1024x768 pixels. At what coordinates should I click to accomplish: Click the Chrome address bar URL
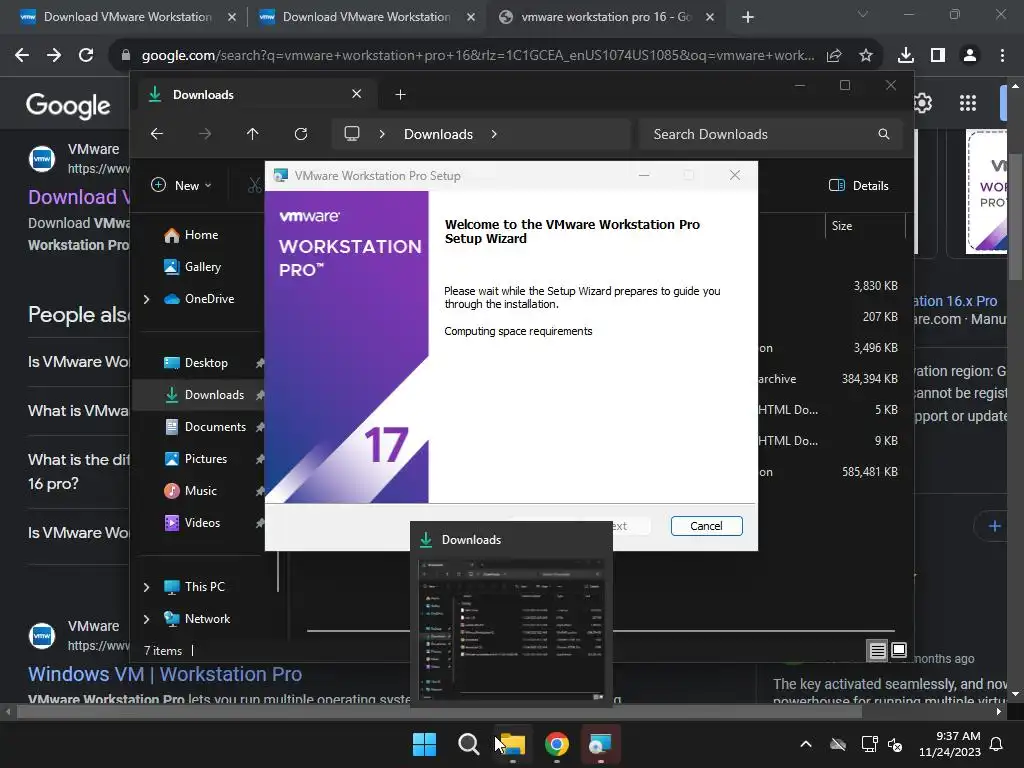point(477,56)
